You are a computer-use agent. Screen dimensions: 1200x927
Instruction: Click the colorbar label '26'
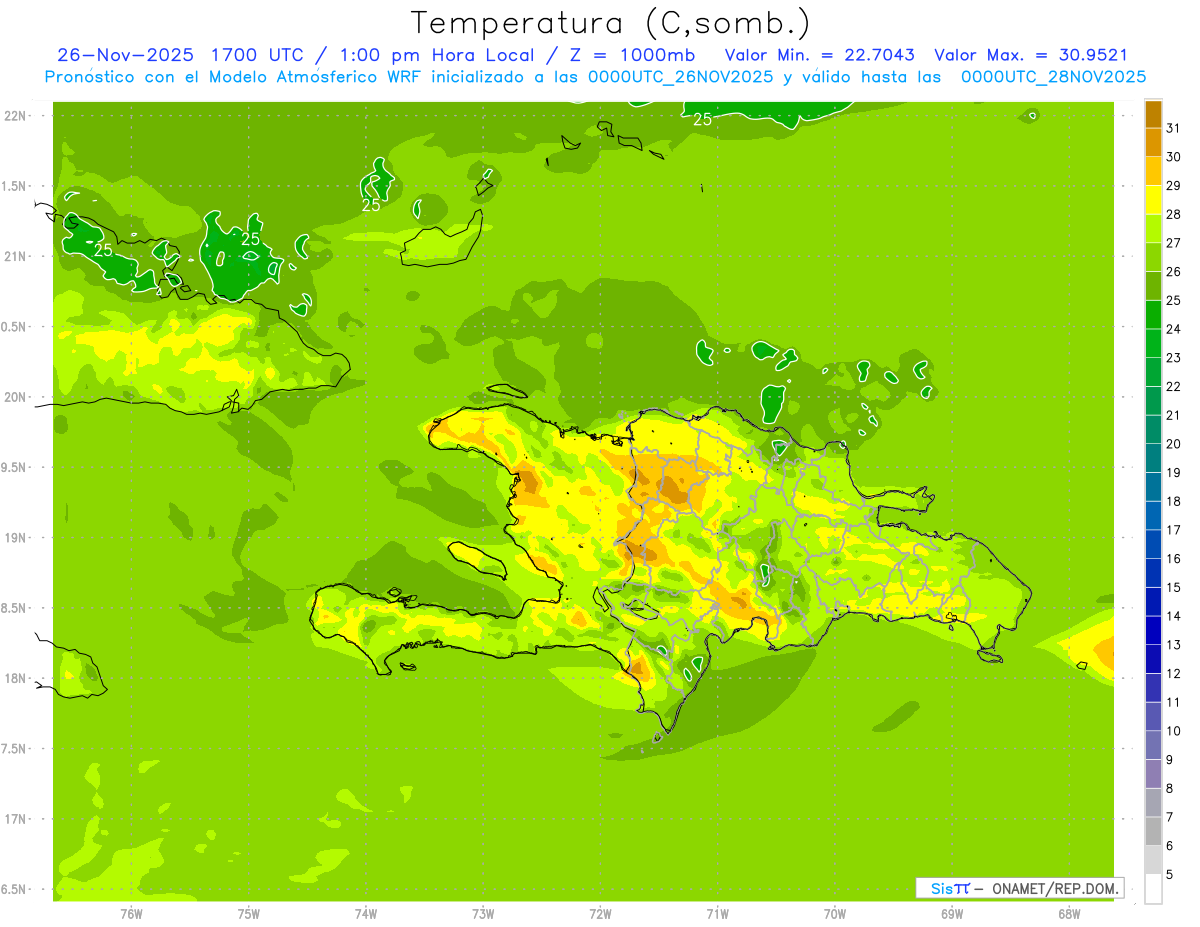pyautogui.click(x=1173, y=271)
